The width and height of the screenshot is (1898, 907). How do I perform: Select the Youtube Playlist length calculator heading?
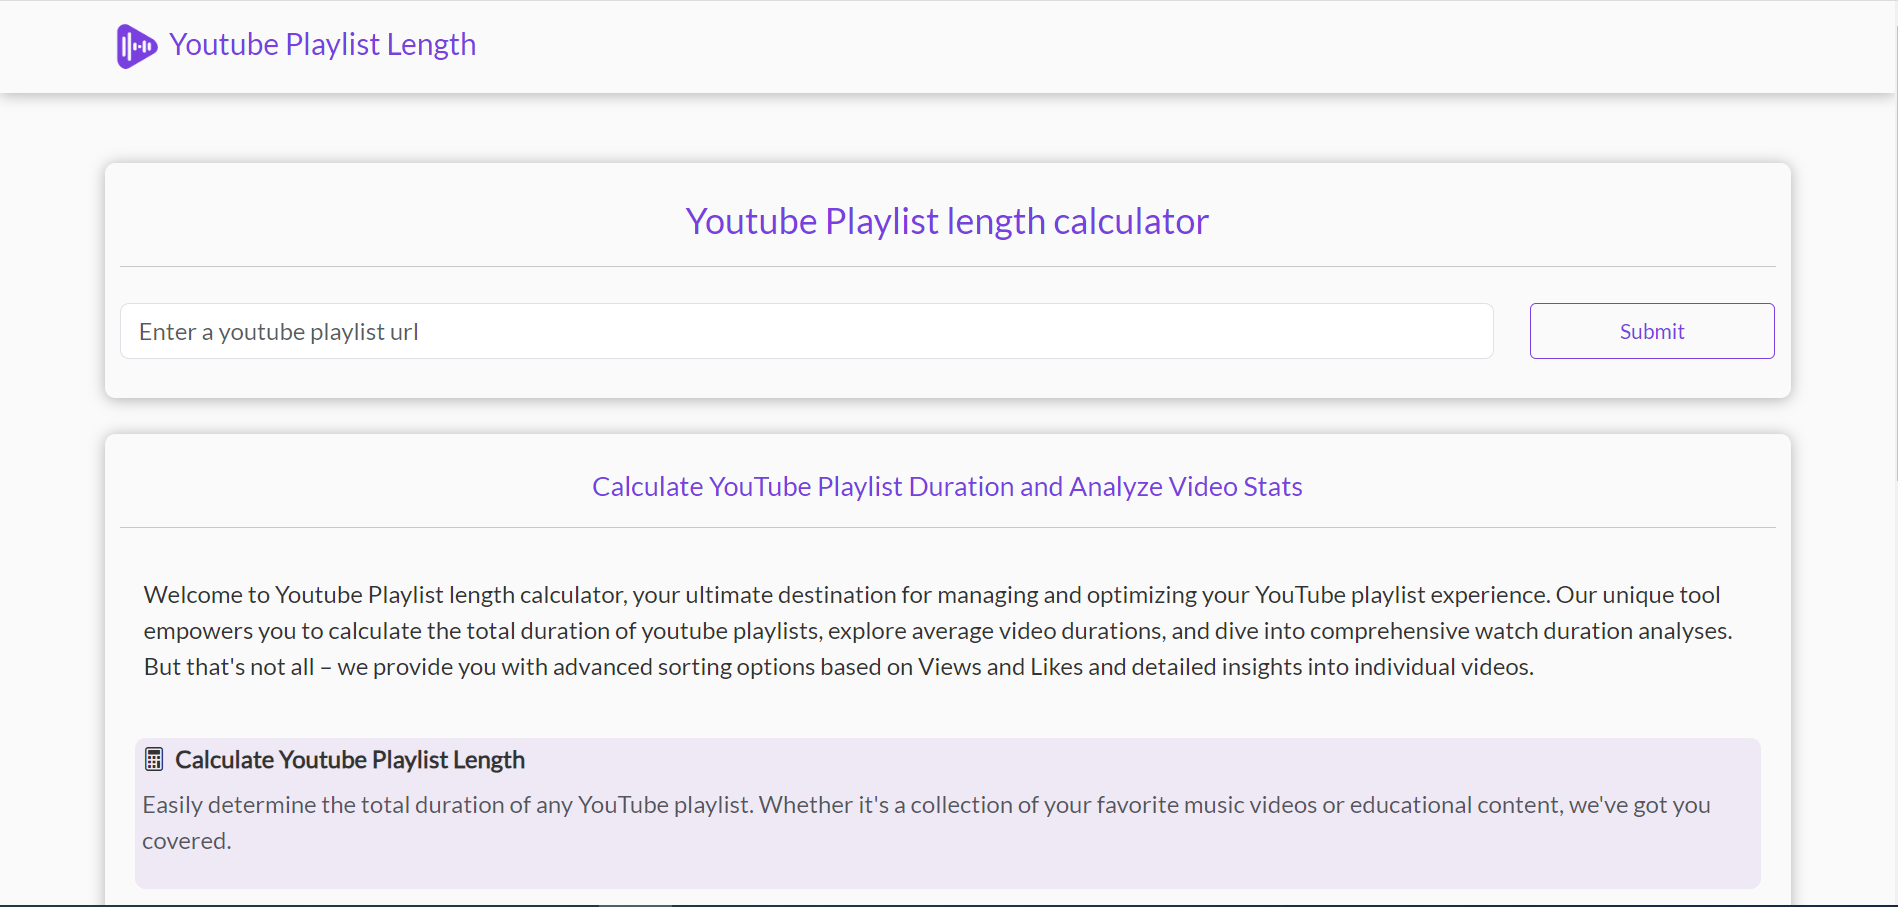coord(947,221)
